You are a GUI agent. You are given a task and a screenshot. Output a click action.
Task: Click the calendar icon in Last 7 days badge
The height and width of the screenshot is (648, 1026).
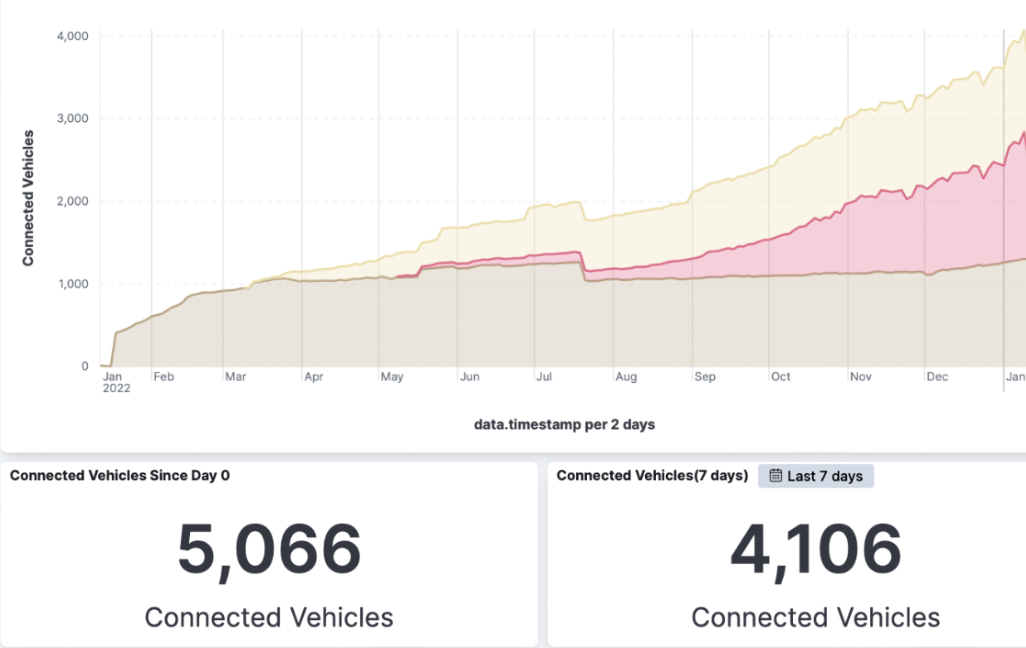(775, 475)
